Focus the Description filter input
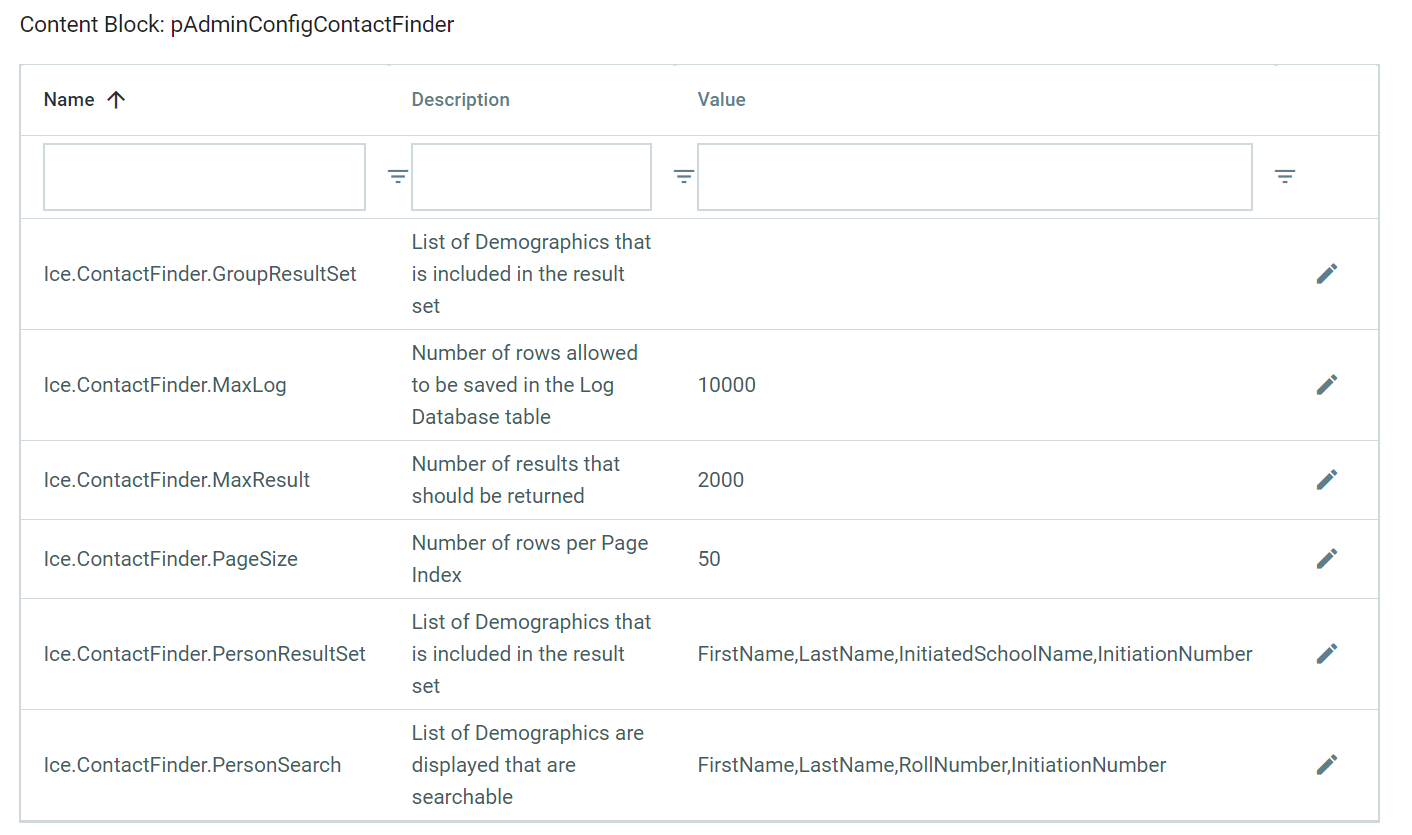The image size is (1412, 835). [x=531, y=177]
